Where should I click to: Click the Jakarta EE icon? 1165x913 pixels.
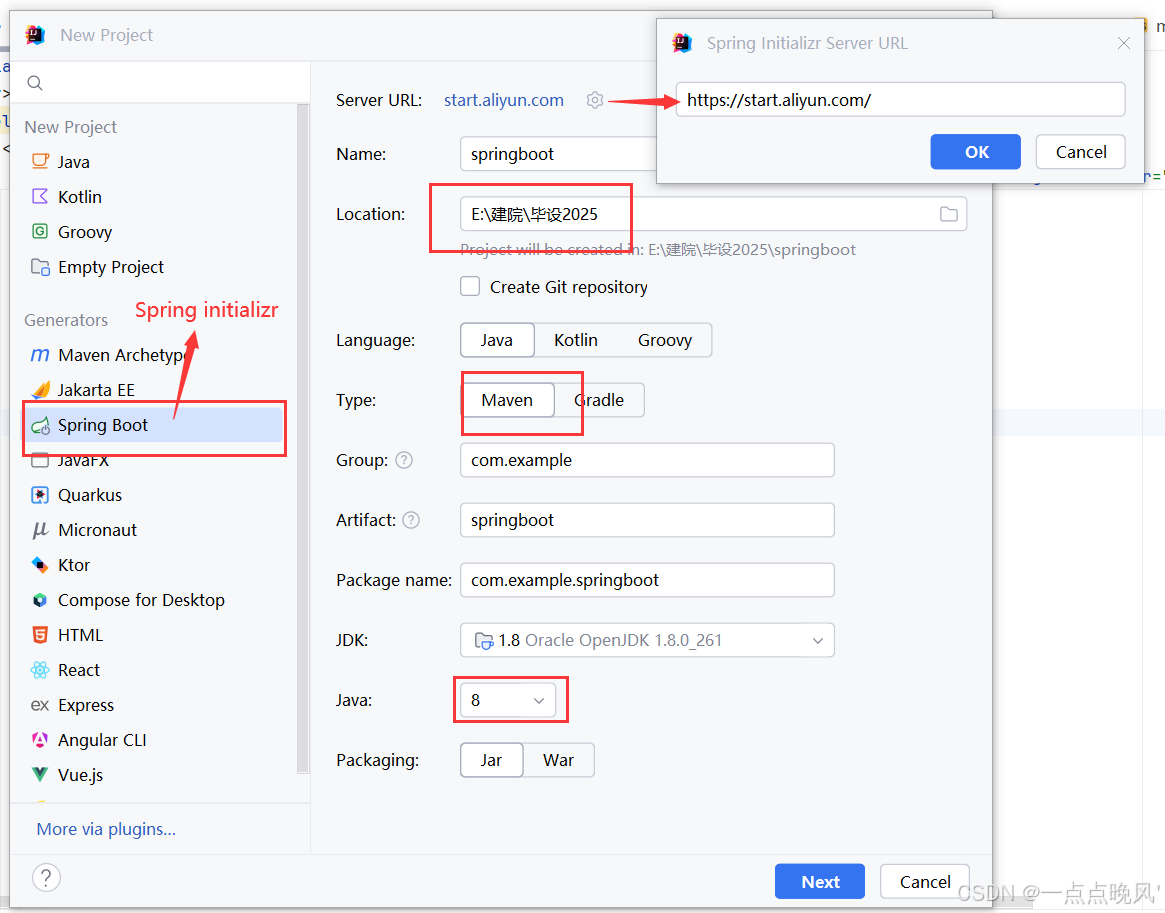40,389
